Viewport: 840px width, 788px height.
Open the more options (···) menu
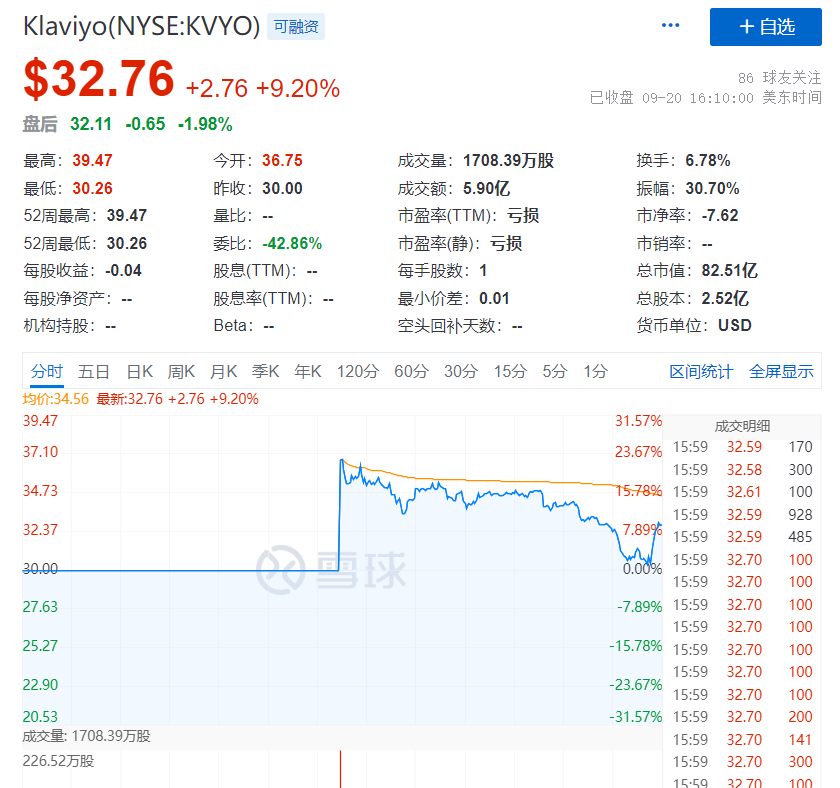point(670,25)
